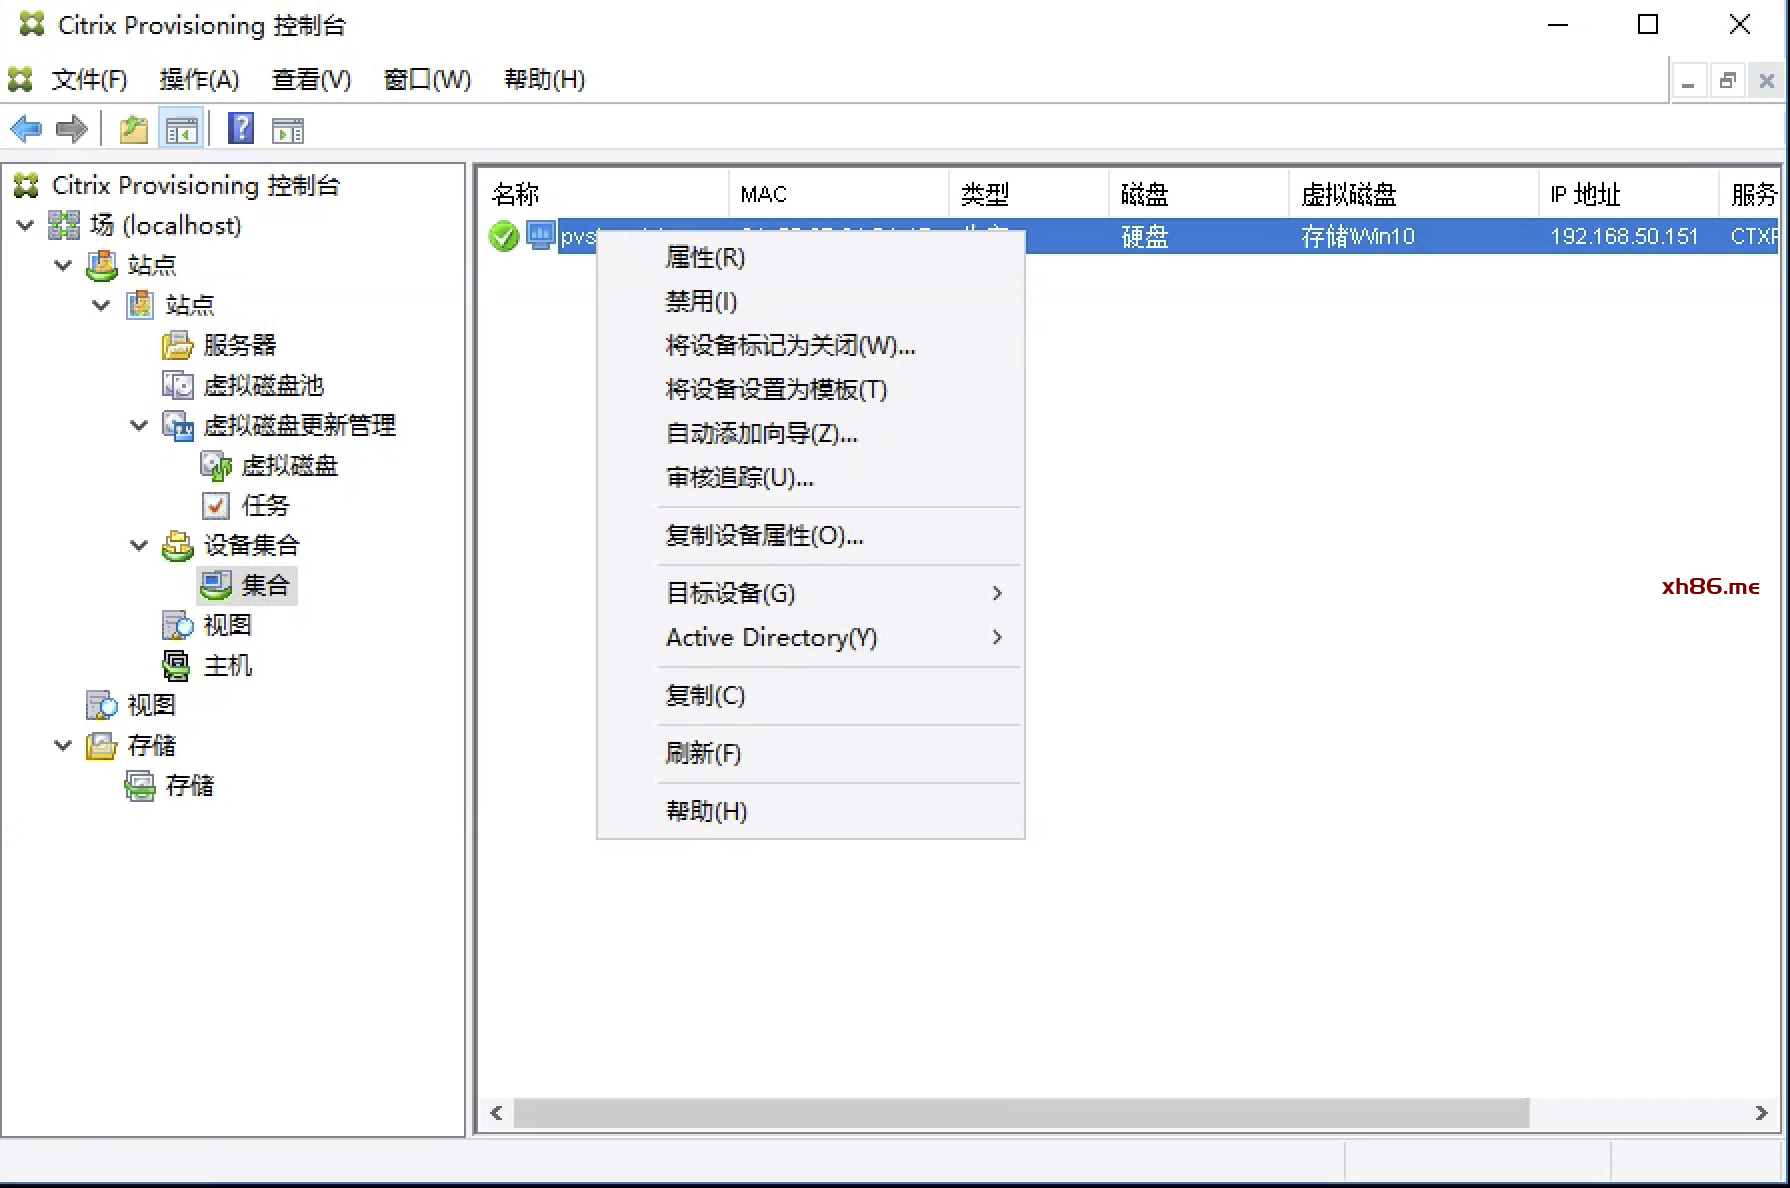
Task: Sort by the 名称 column header
Action: 604,194
